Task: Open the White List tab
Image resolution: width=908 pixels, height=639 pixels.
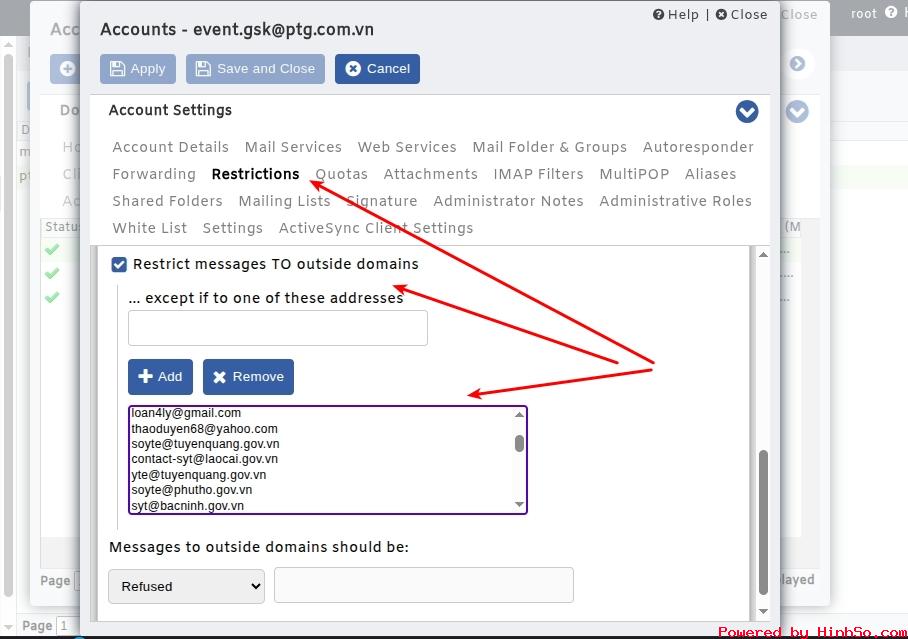Action: 149,228
